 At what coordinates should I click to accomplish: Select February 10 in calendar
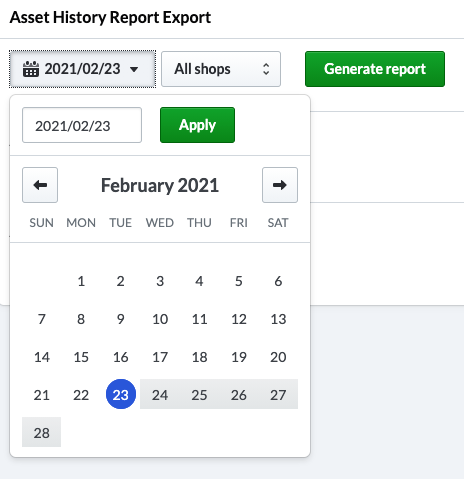(160, 319)
